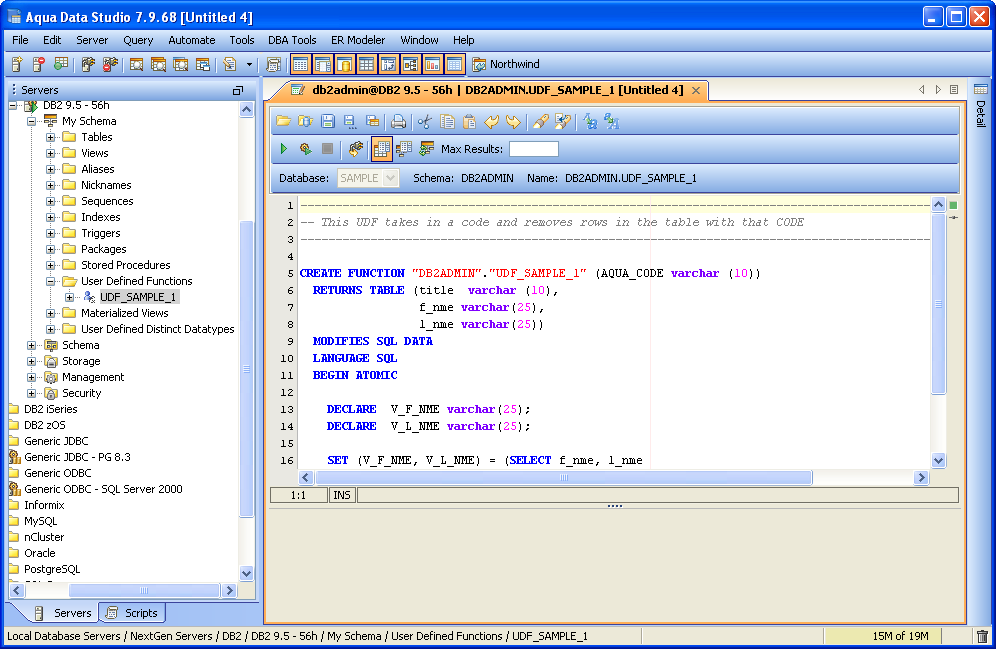
Task: Select the Northwind toolbar button
Action: 506,64
